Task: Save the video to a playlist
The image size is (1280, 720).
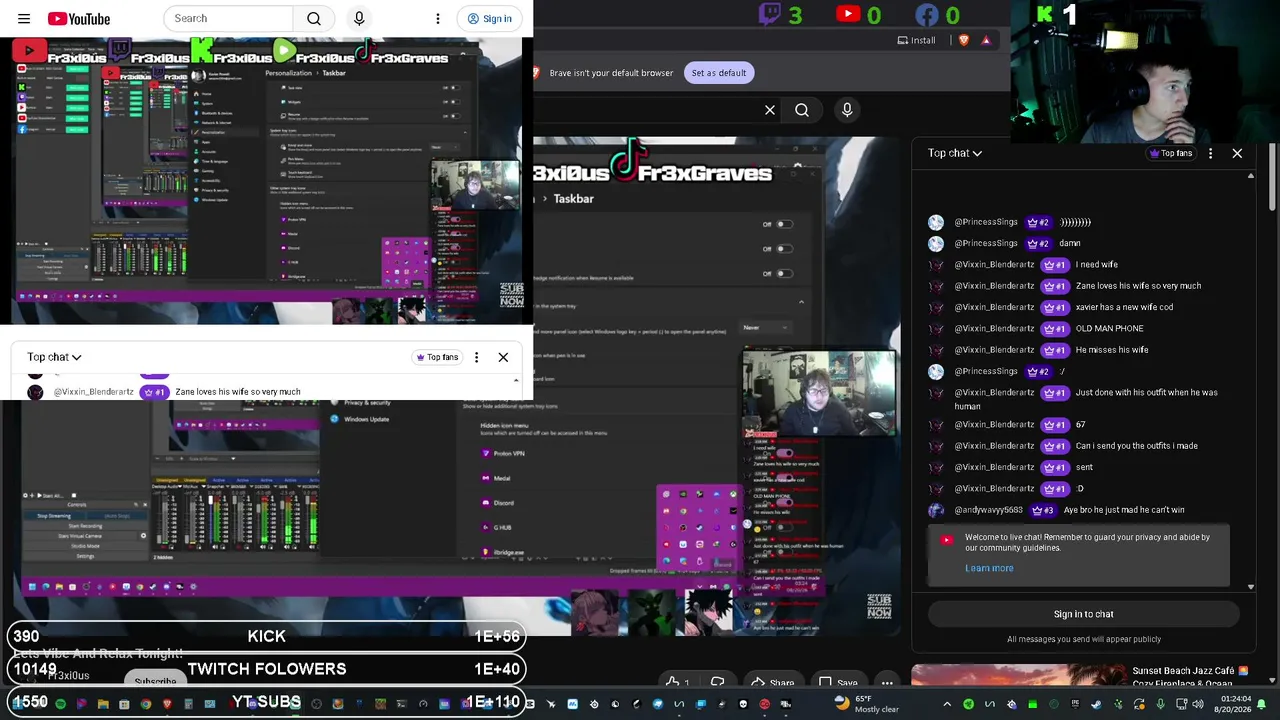Action: 838,684
